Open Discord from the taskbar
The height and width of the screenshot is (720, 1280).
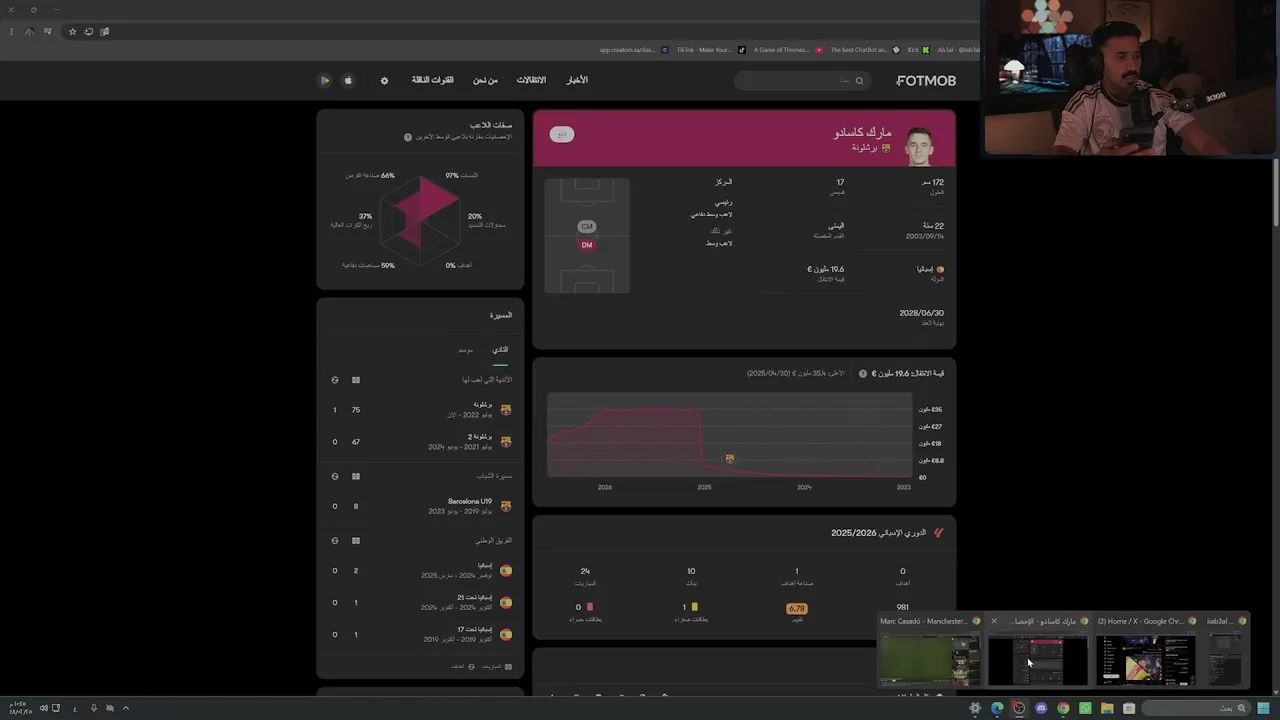click(1041, 708)
